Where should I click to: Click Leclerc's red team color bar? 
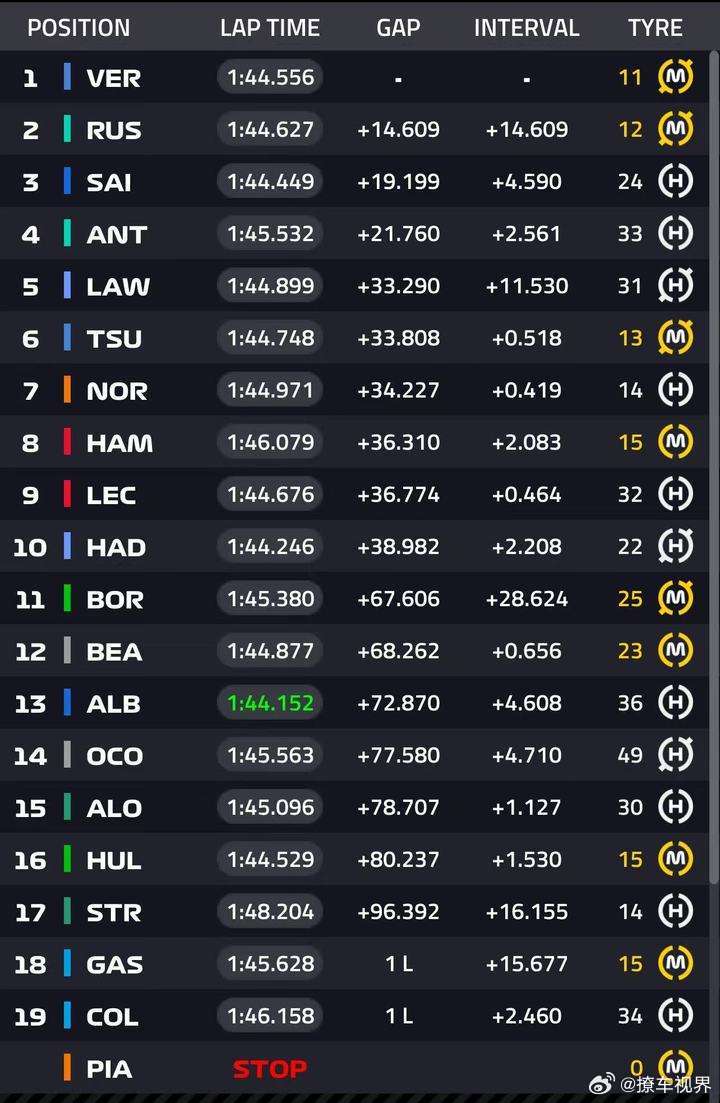(68, 494)
